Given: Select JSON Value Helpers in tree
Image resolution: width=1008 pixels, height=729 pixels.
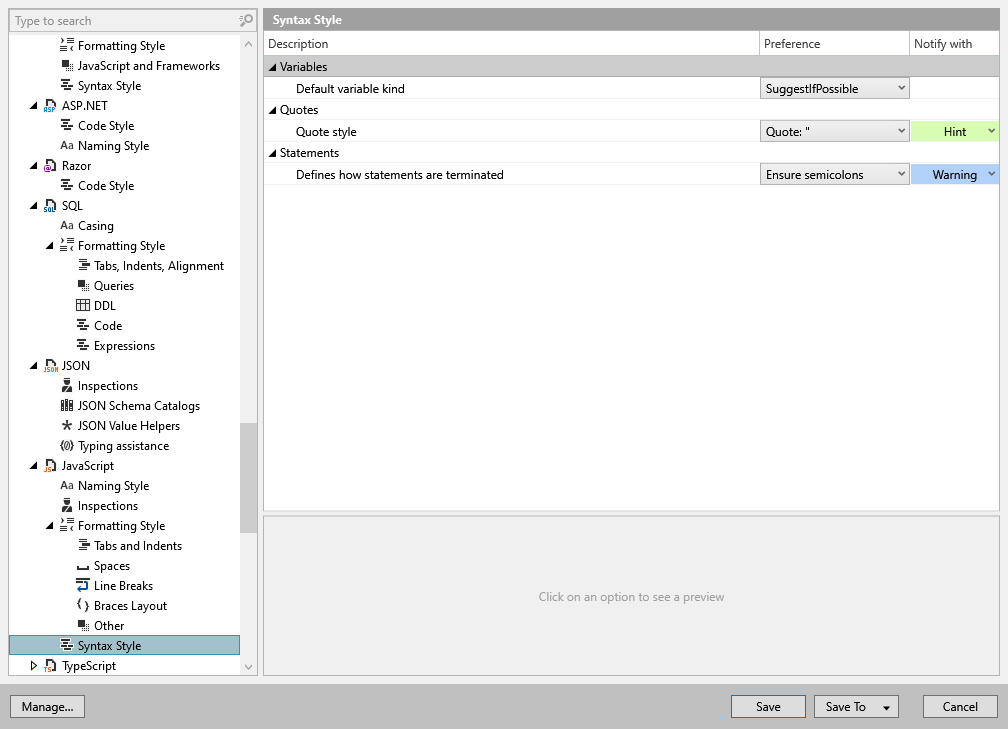Looking at the screenshot, I should click(x=128, y=426).
